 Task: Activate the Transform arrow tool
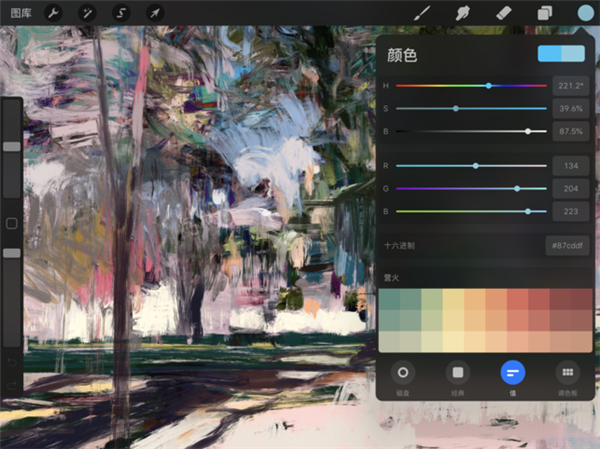click(x=155, y=13)
